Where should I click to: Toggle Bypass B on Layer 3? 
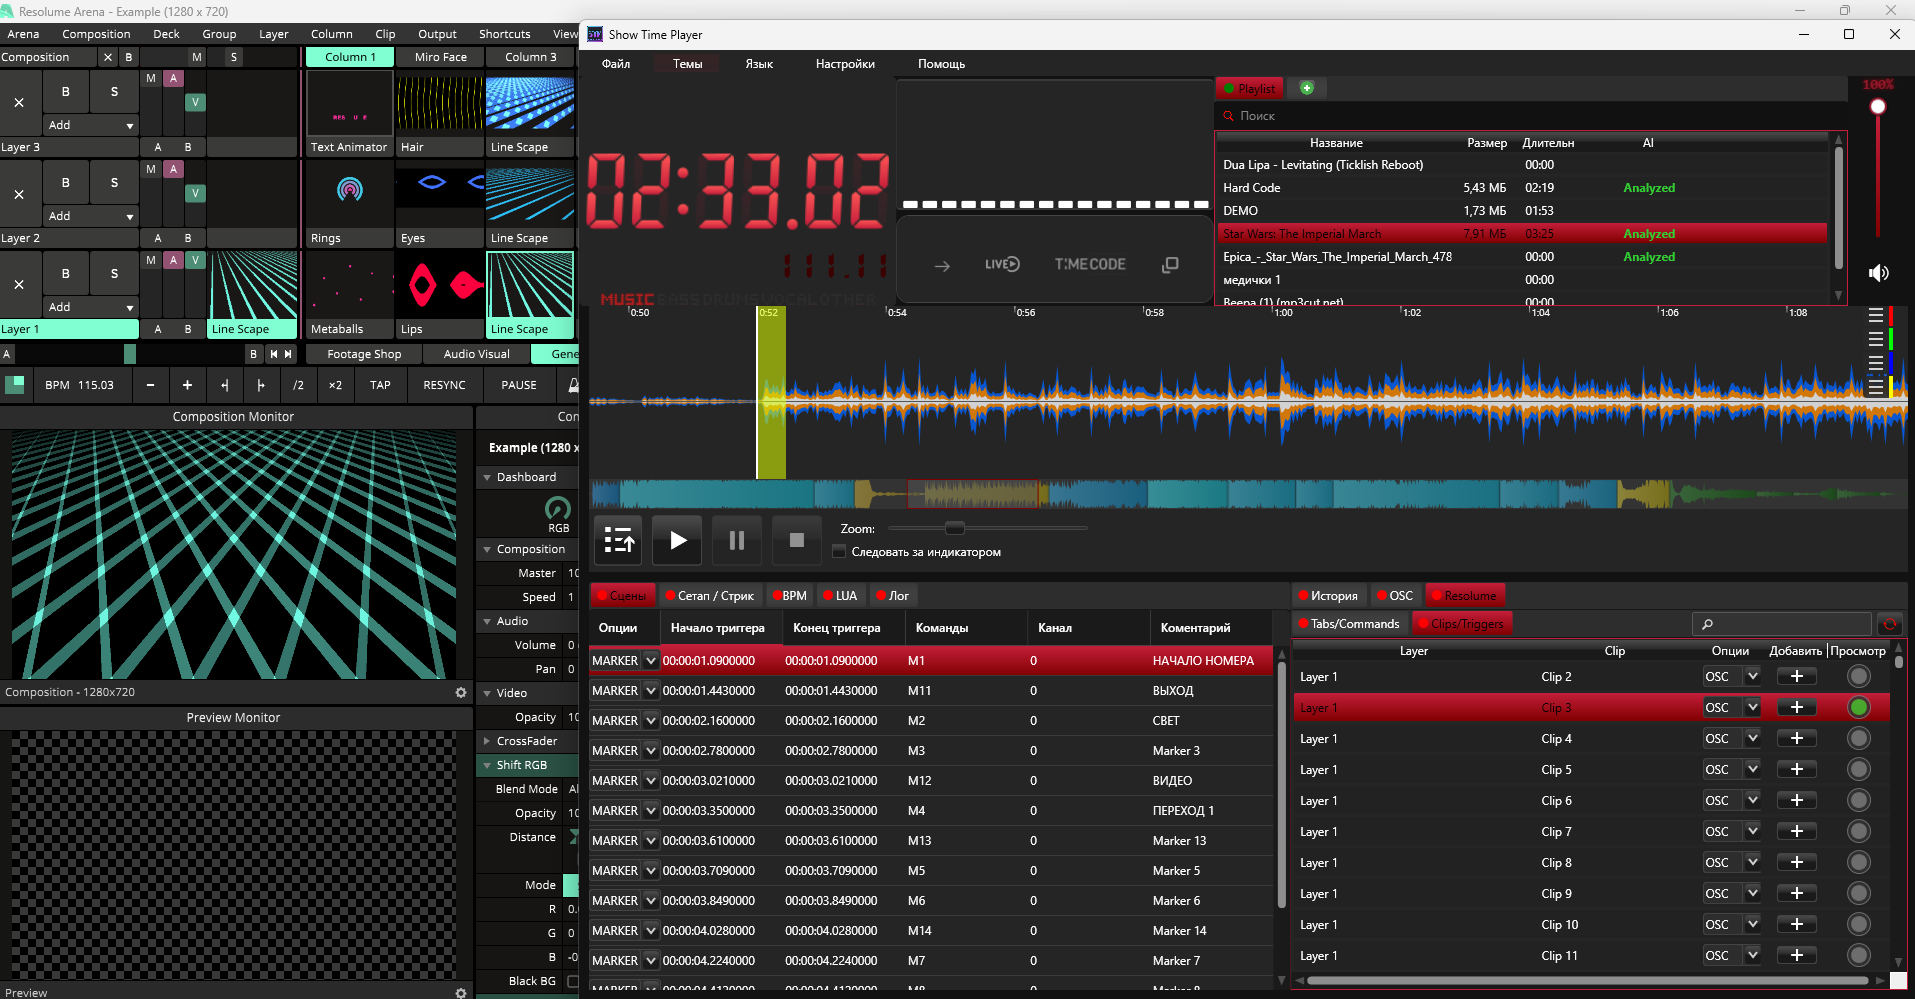click(66, 91)
